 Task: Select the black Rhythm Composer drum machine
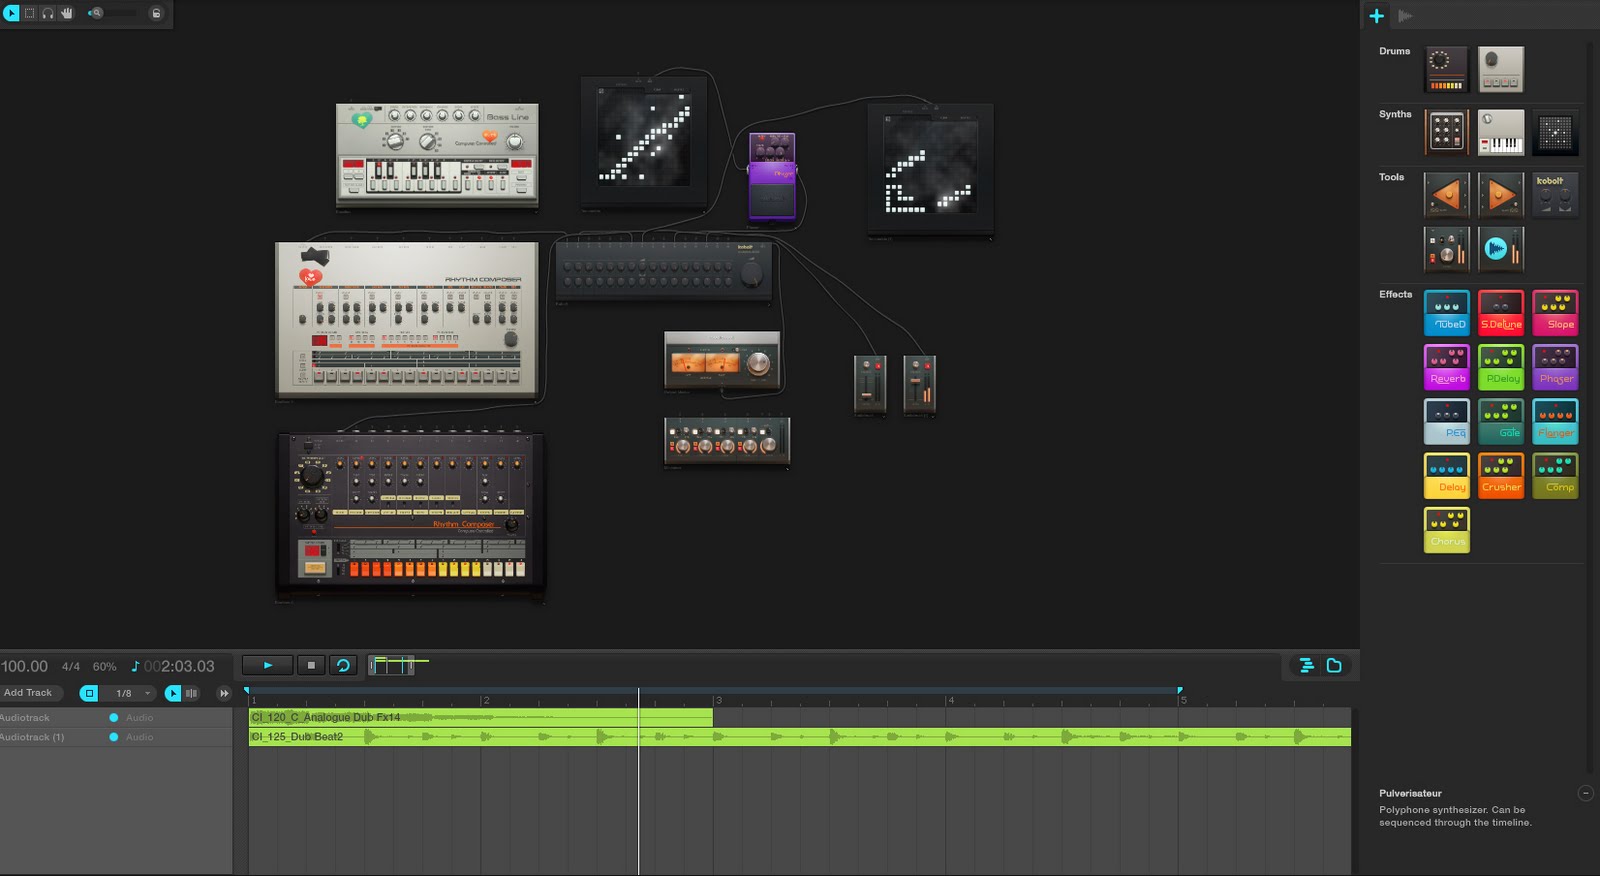coord(411,515)
